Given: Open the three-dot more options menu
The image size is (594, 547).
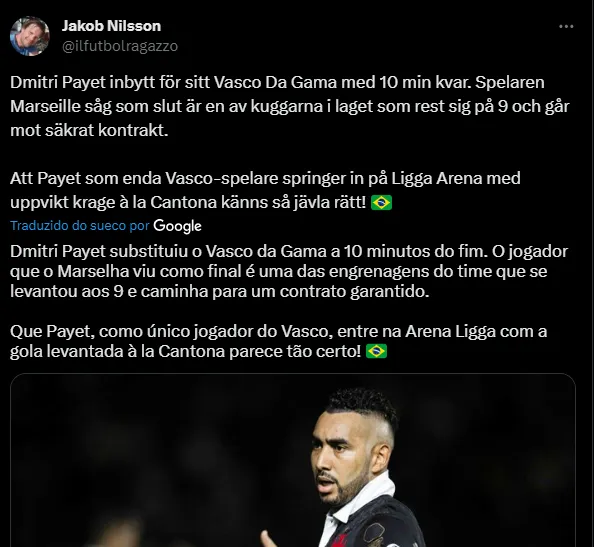Looking at the screenshot, I should pos(566,27).
